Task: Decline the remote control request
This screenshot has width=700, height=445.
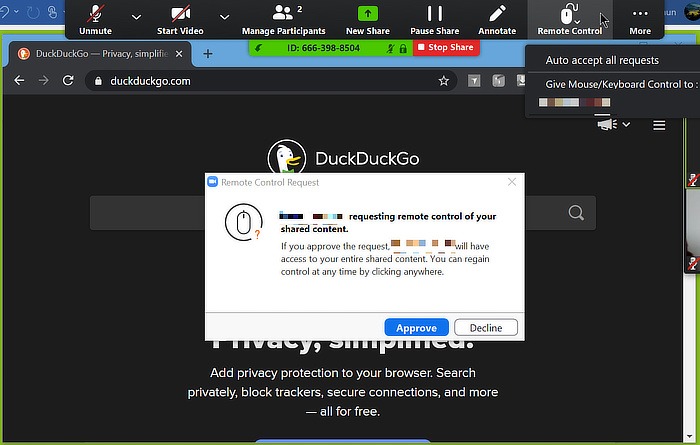Action: [x=486, y=328]
